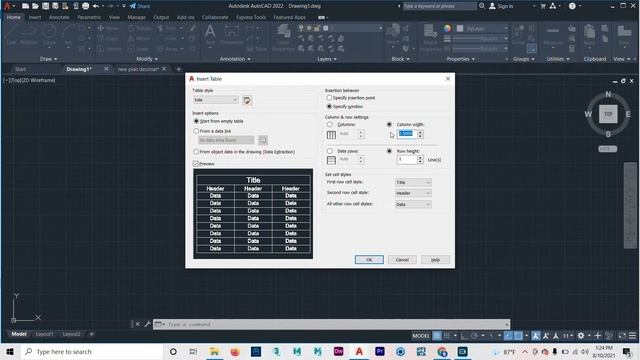The width and height of the screenshot is (640, 360).
Task: Open All other row cell styles dropdown
Action: [x=413, y=204]
